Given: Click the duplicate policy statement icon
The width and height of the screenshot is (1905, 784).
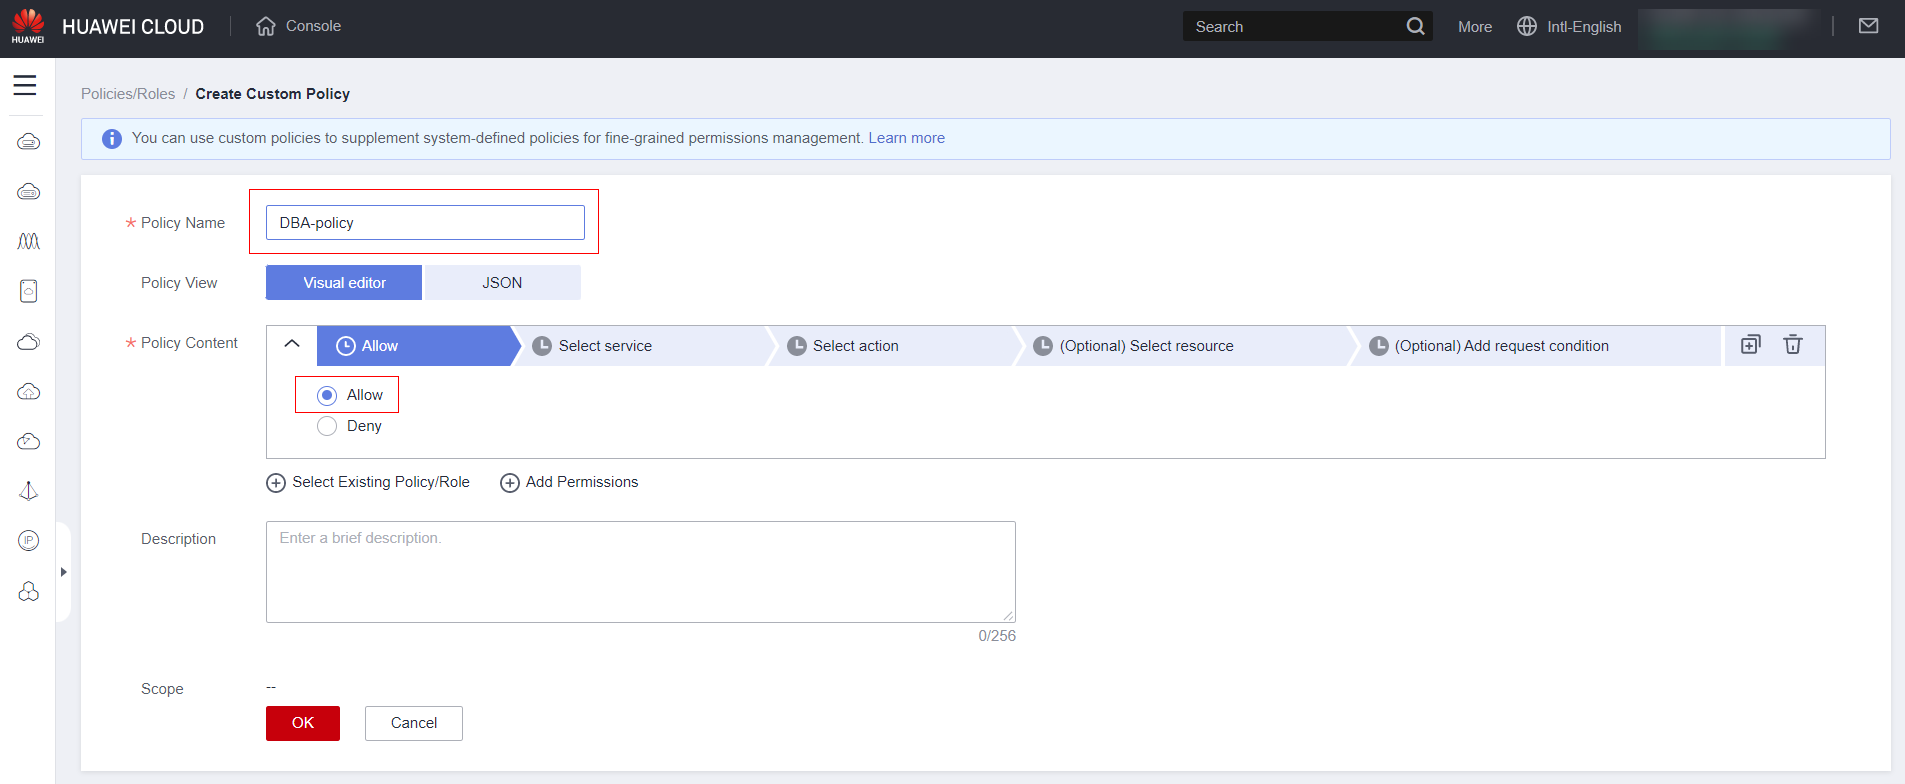Looking at the screenshot, I should coord(1750,345).
